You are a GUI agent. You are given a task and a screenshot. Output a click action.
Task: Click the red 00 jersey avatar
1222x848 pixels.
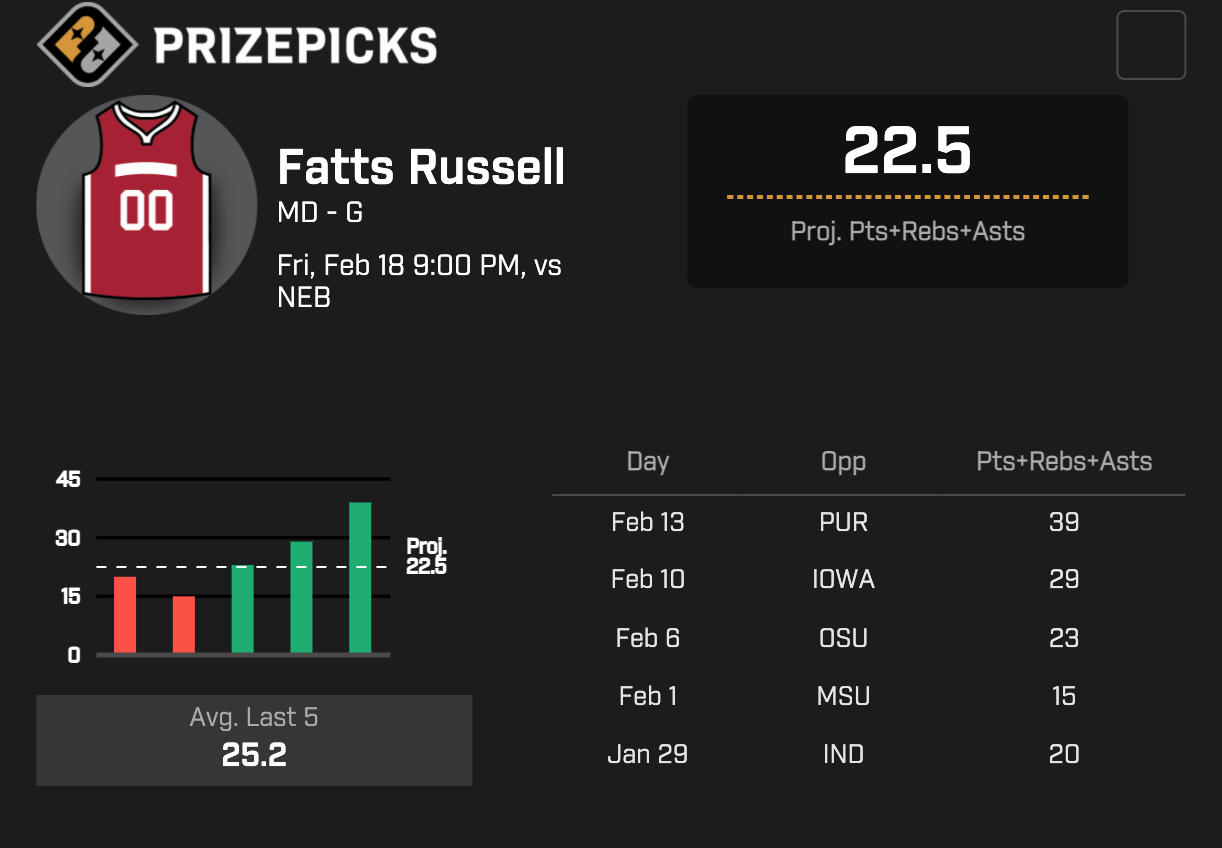coord(146,205)
